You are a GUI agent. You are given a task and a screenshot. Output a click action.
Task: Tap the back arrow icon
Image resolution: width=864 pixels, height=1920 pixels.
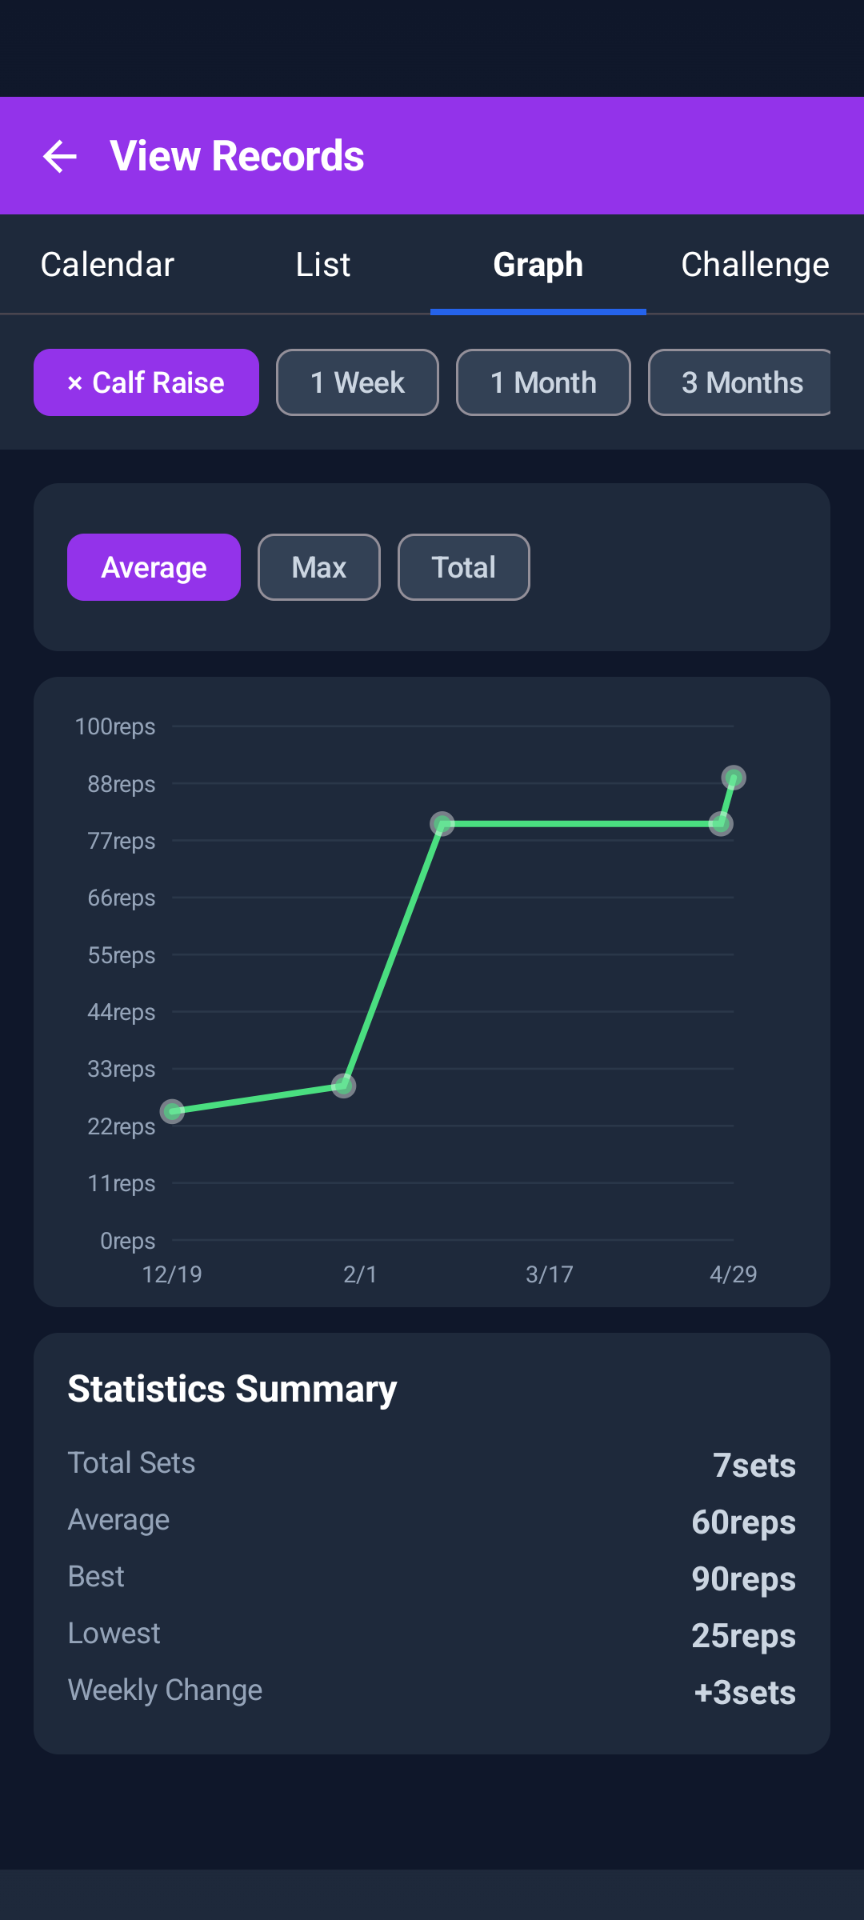tap(60, 156)
